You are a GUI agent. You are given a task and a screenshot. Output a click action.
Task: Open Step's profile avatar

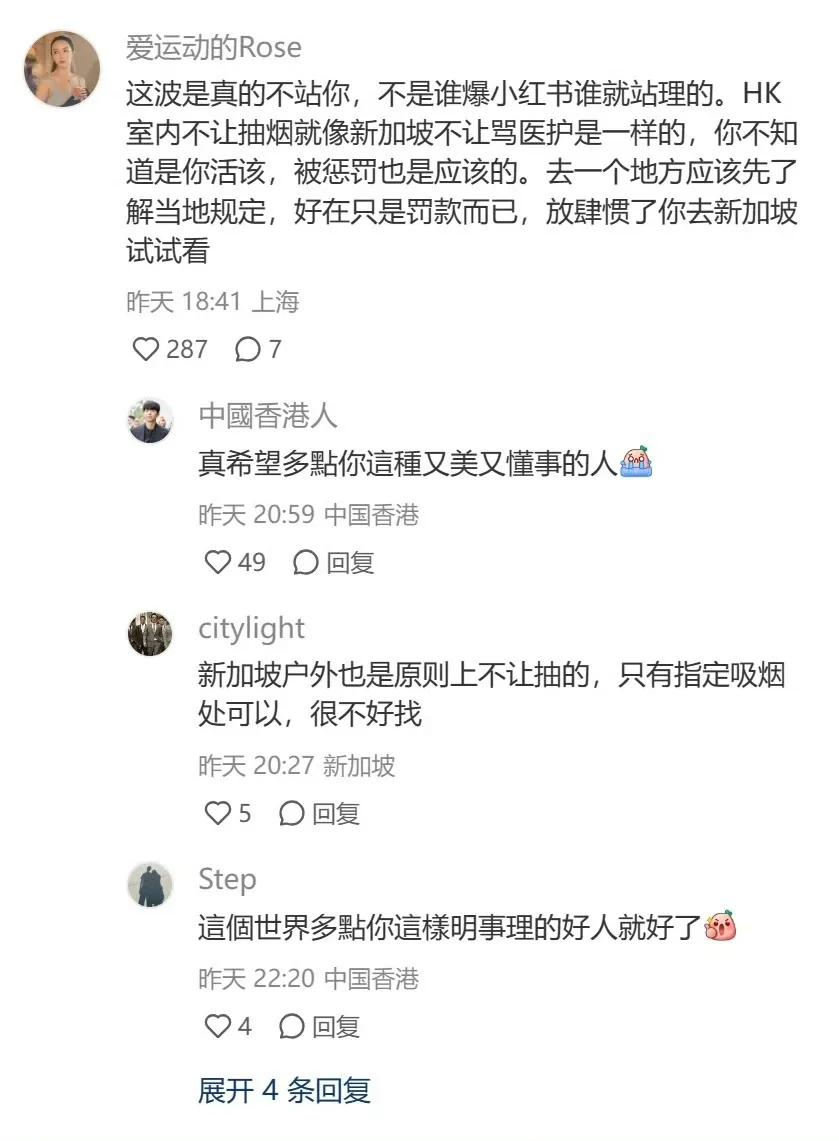151,884
